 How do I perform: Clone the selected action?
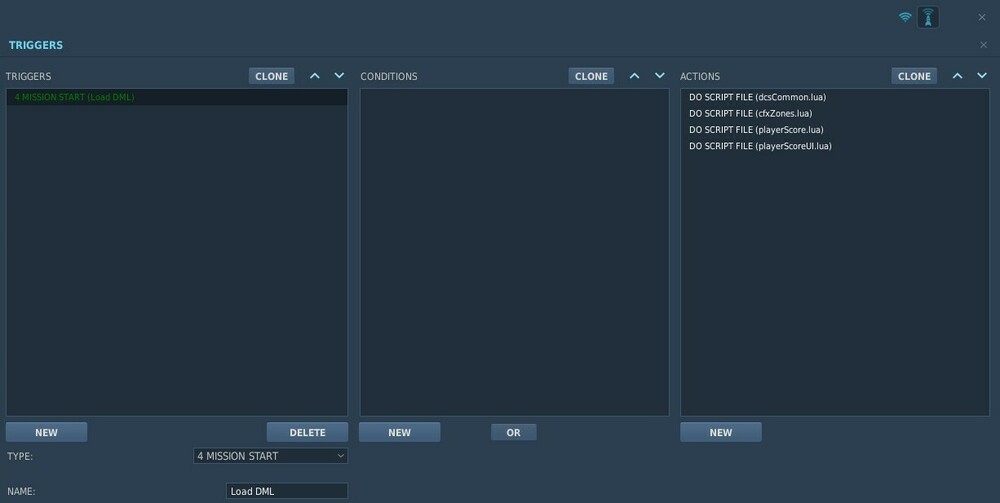915,76
